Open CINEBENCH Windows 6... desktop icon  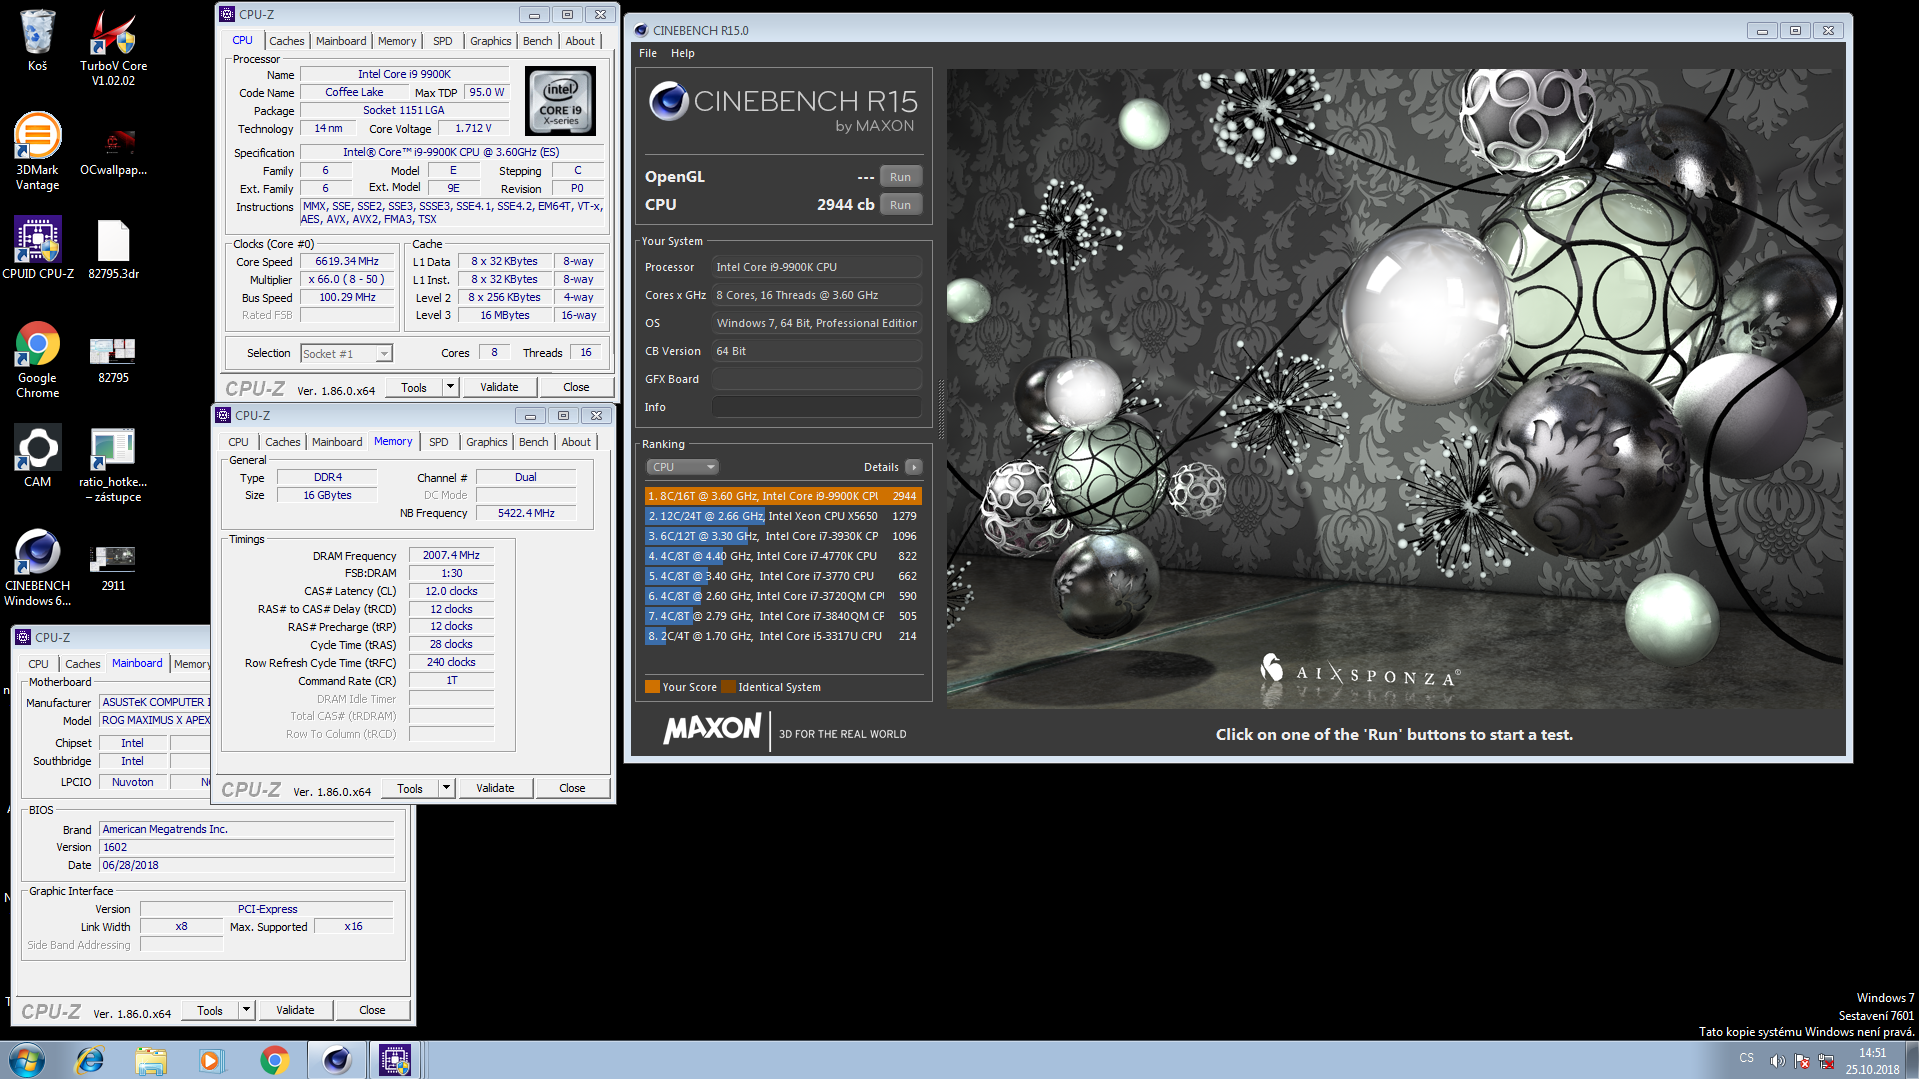coord(37,568)
